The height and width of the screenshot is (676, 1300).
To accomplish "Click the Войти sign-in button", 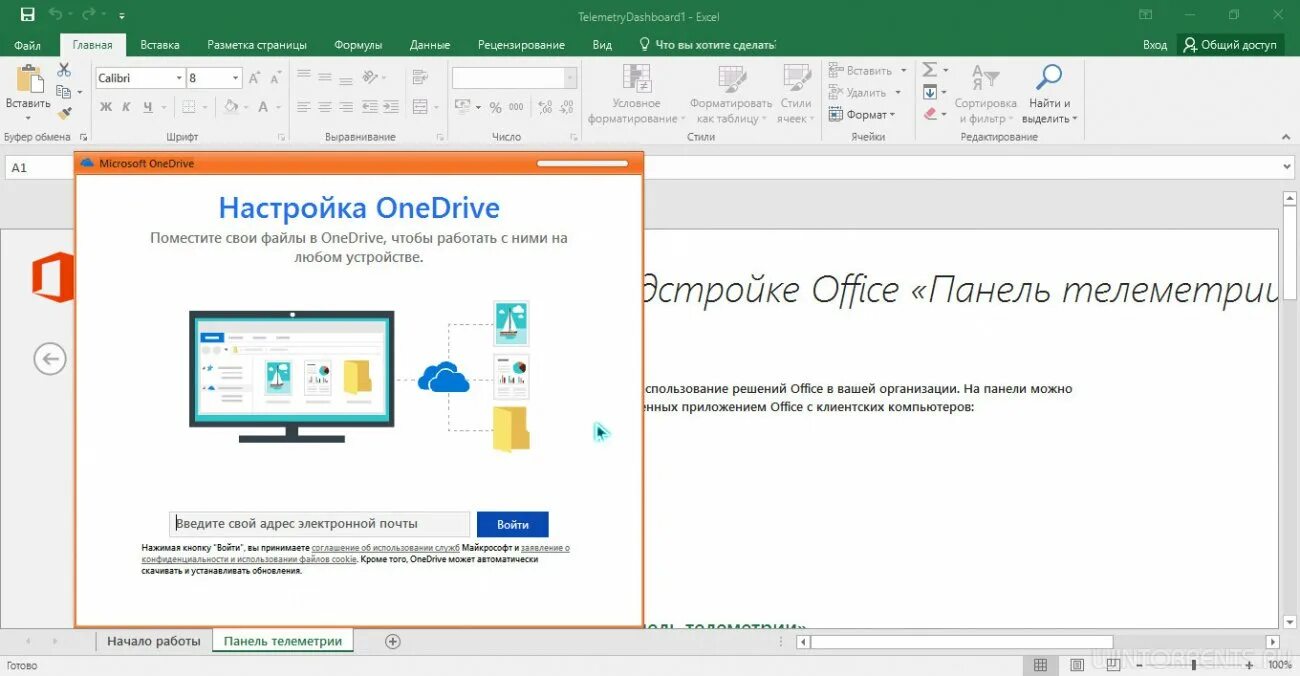I will [512, 524].
